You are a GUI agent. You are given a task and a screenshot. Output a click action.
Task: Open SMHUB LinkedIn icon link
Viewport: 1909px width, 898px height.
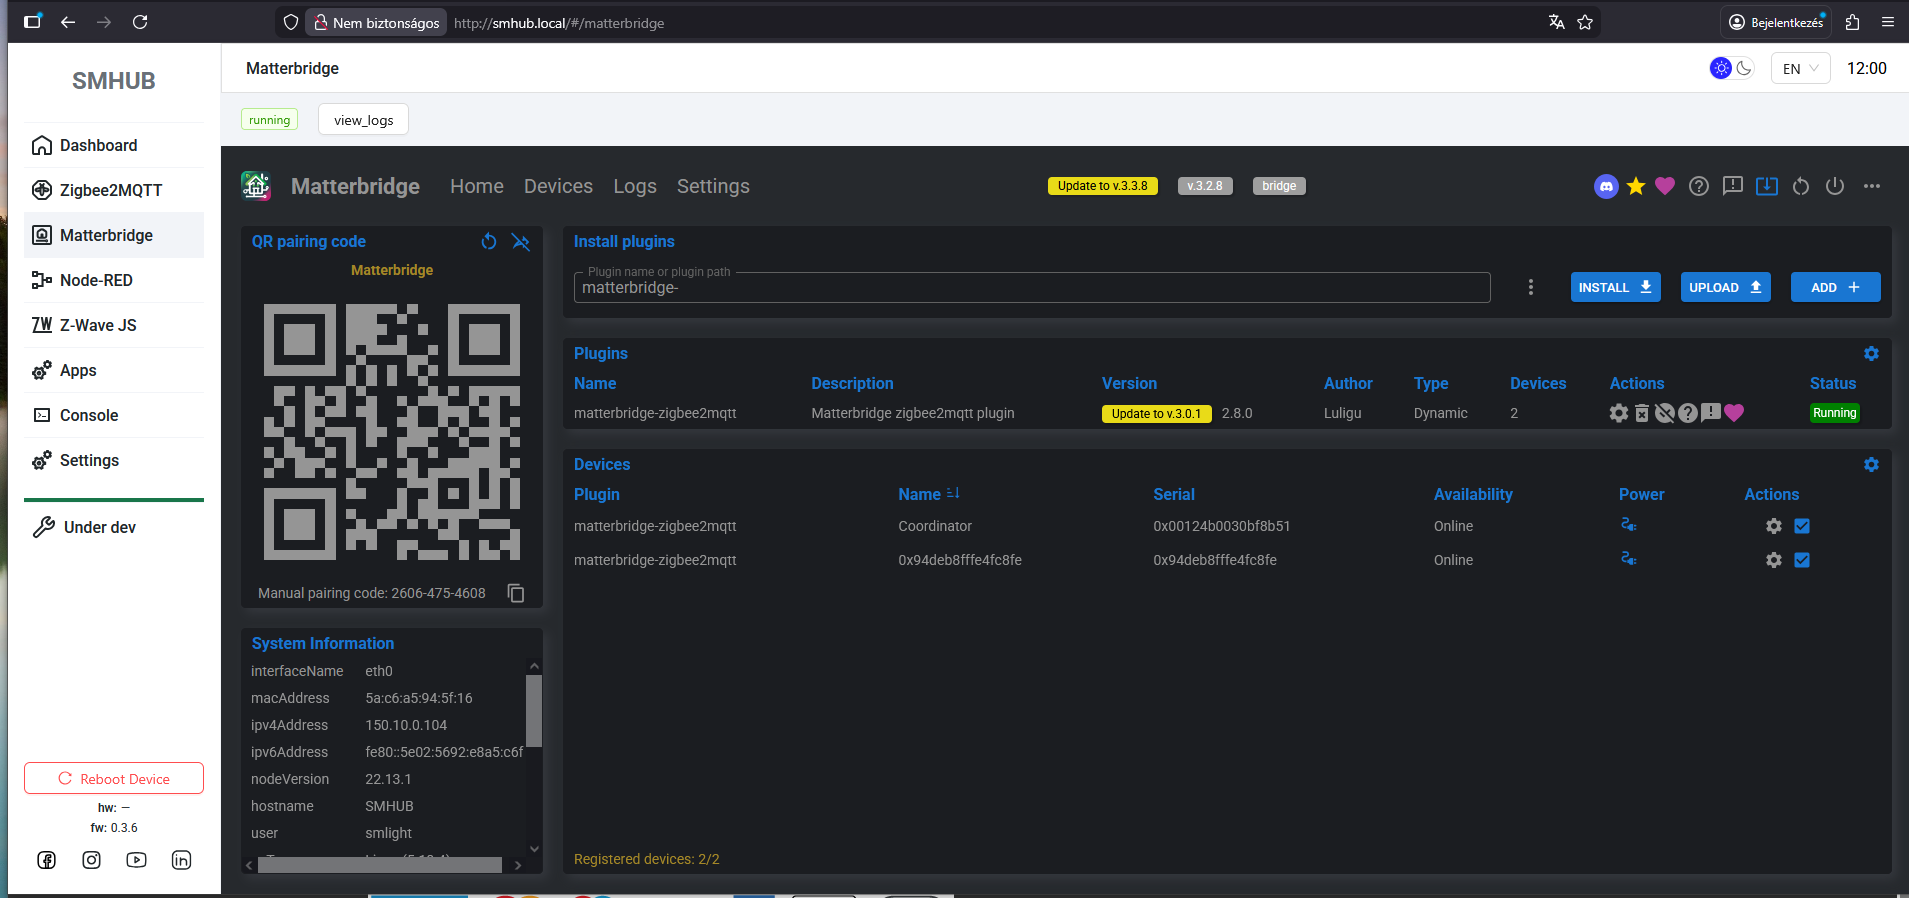click(181, 860)
